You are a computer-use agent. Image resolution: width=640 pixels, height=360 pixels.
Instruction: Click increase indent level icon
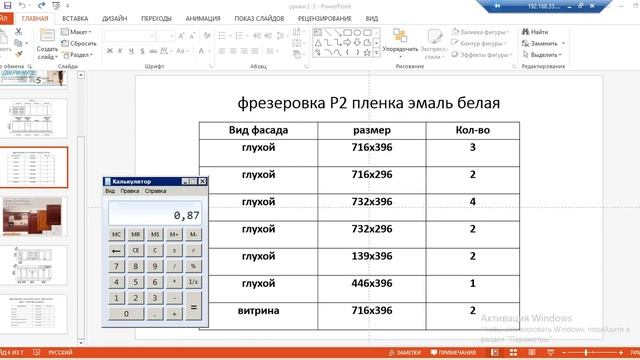[268, 36]
